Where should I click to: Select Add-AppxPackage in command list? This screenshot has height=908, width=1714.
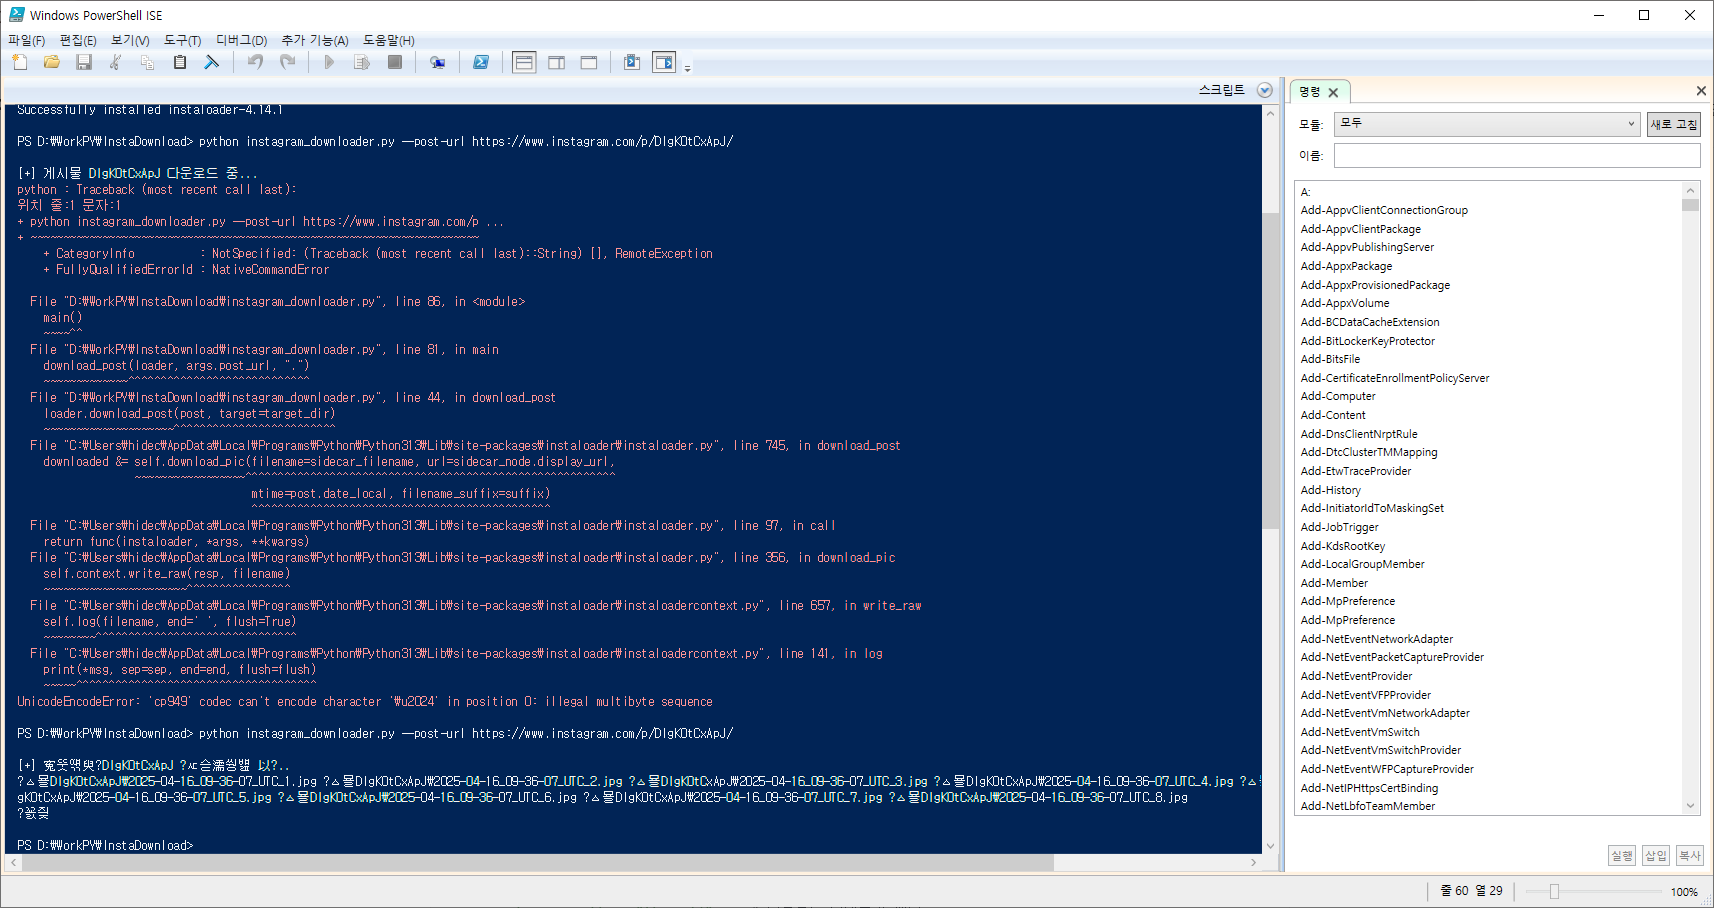(1346, 266)
